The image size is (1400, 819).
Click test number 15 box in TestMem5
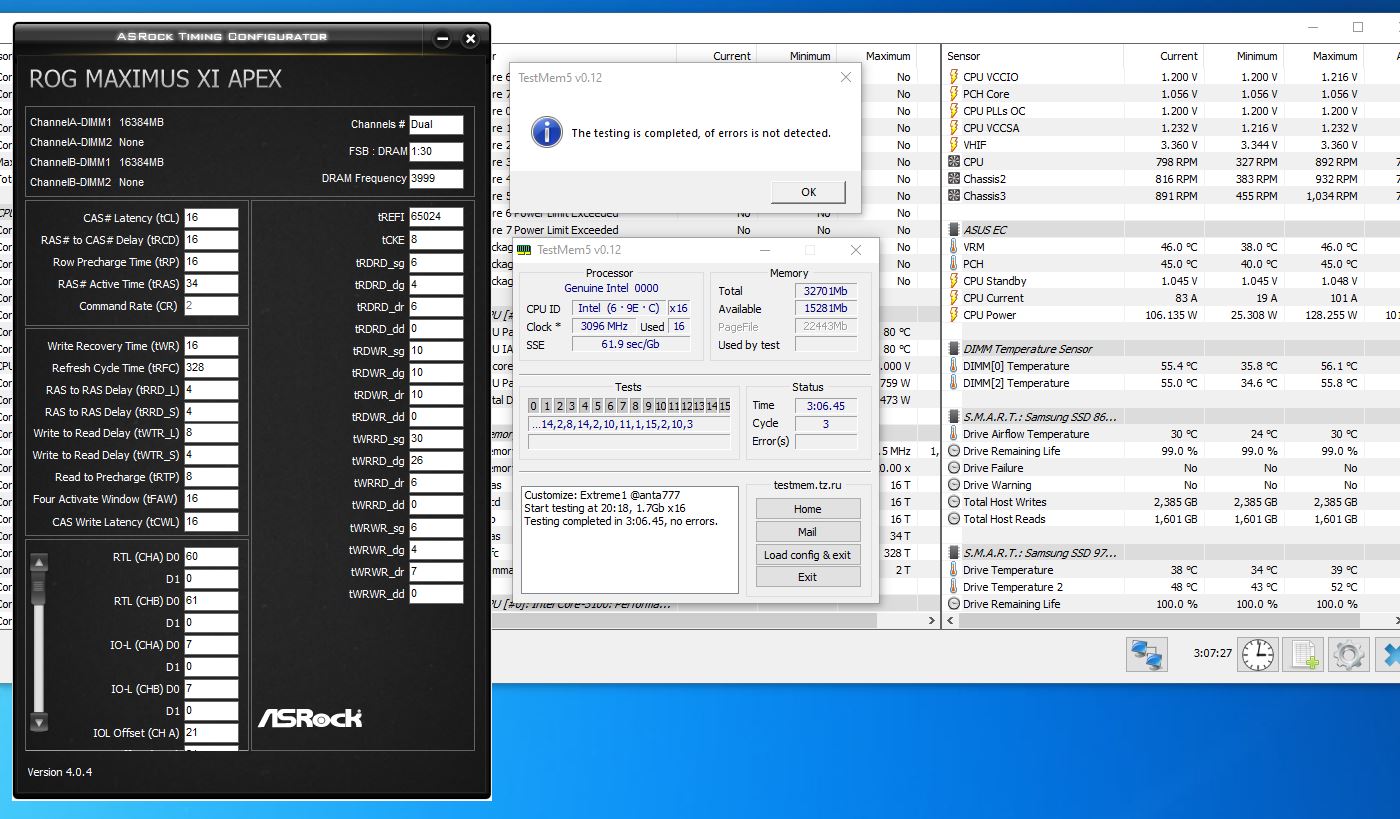click(725, 406)
